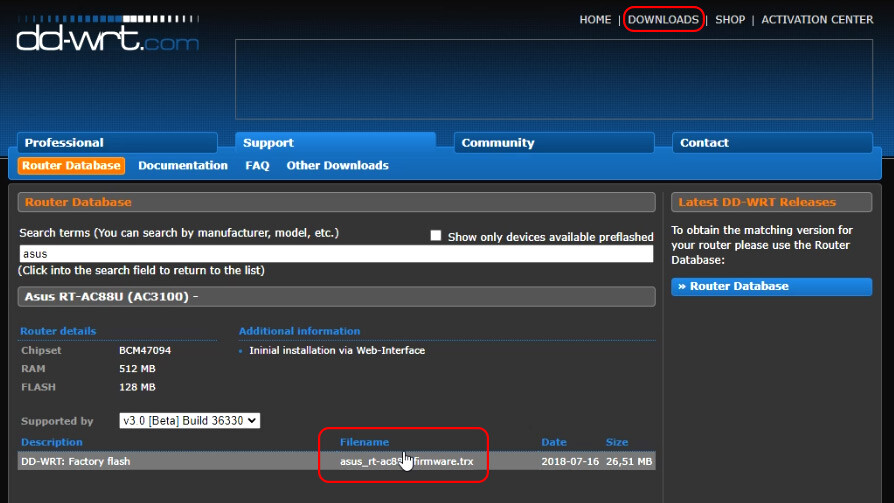The height and width of the screenshot is (503, 894).
Task: Click the Date column header
Action: (554, 442)
